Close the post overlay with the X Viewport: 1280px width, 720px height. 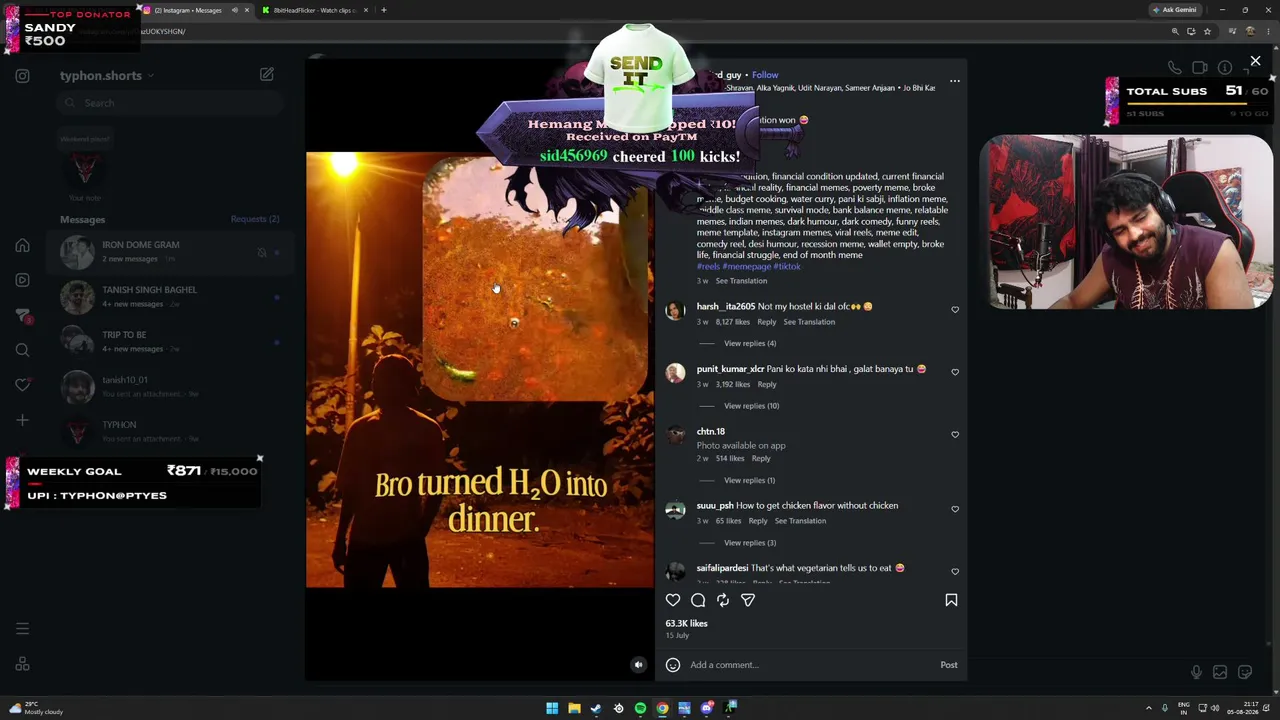click(1255, 62)
